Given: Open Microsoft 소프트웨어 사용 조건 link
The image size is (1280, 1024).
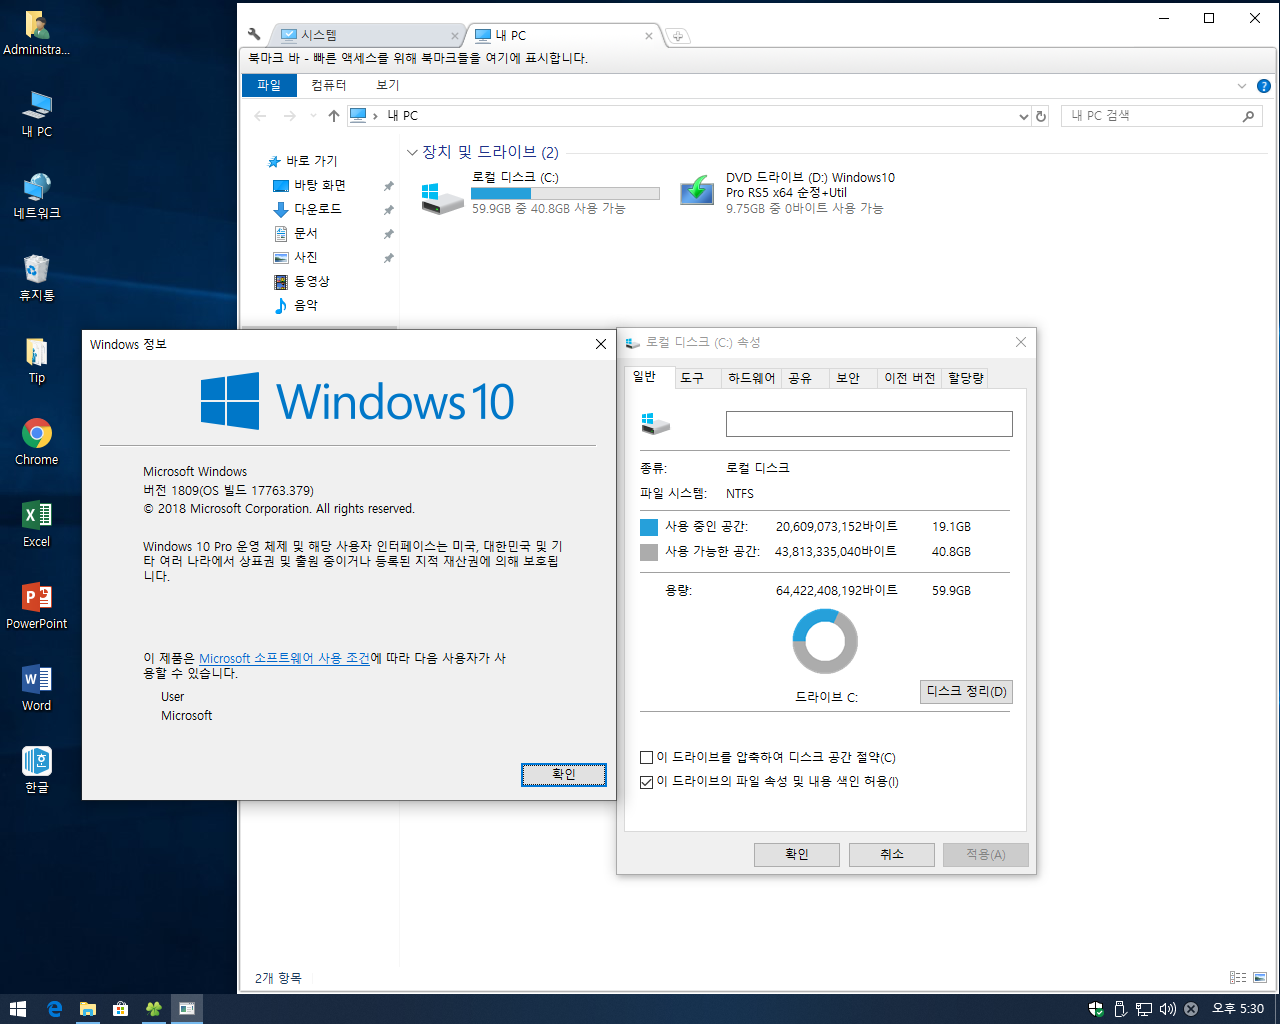Looking at the screenshot, I should [x=284, y=659].
